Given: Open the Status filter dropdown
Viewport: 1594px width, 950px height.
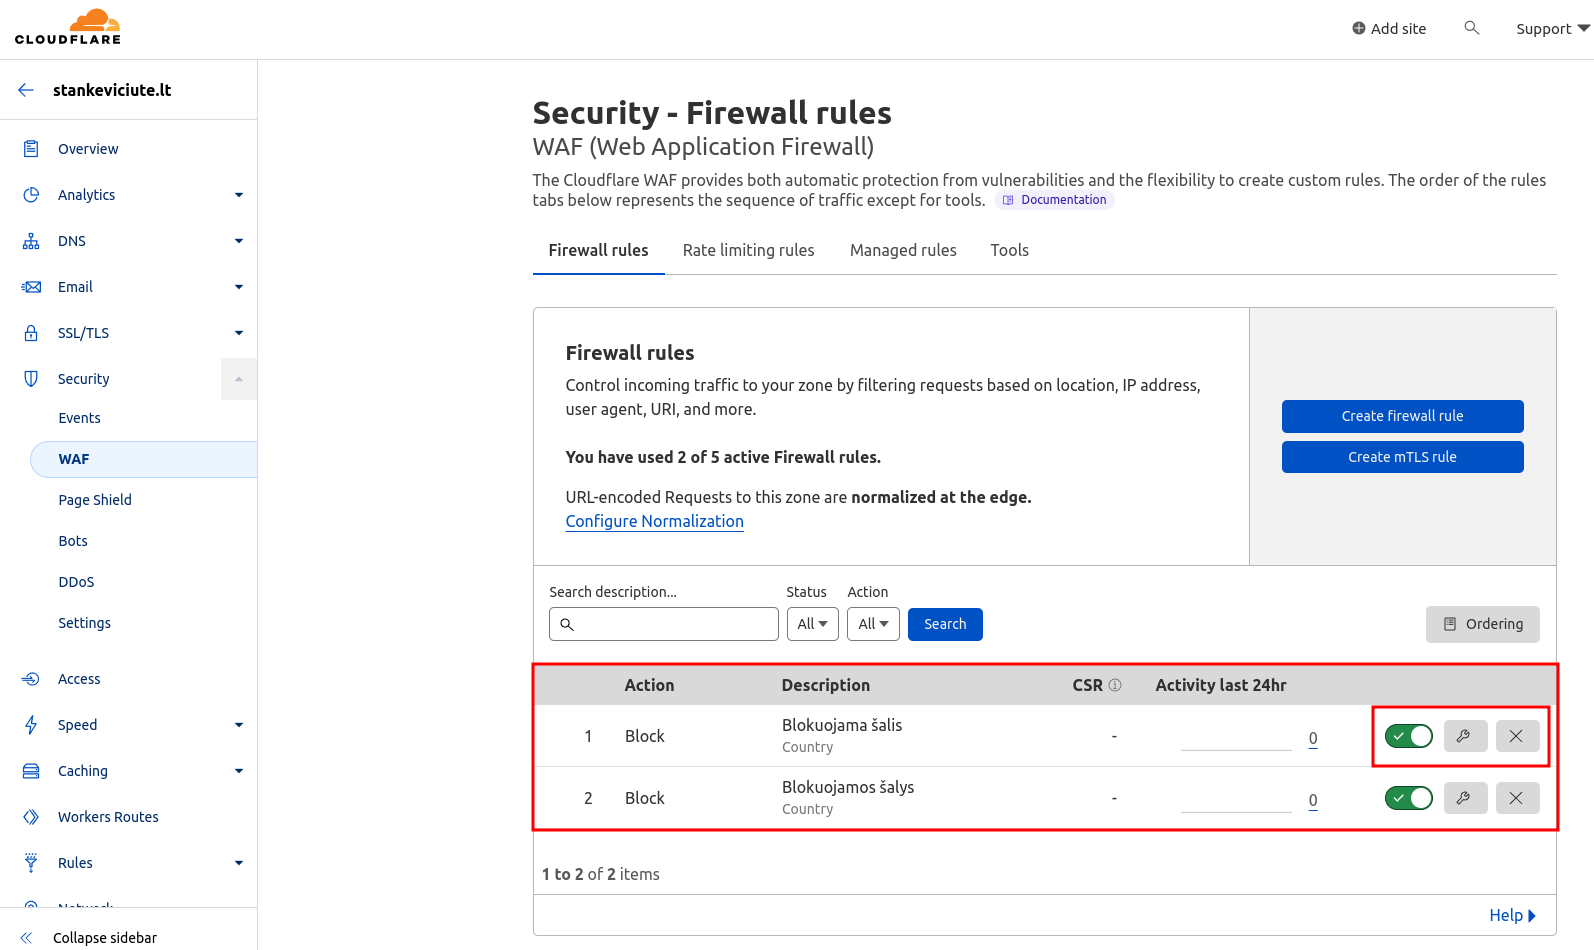Looking at the screenshot, I should click(x=812, y=624).
